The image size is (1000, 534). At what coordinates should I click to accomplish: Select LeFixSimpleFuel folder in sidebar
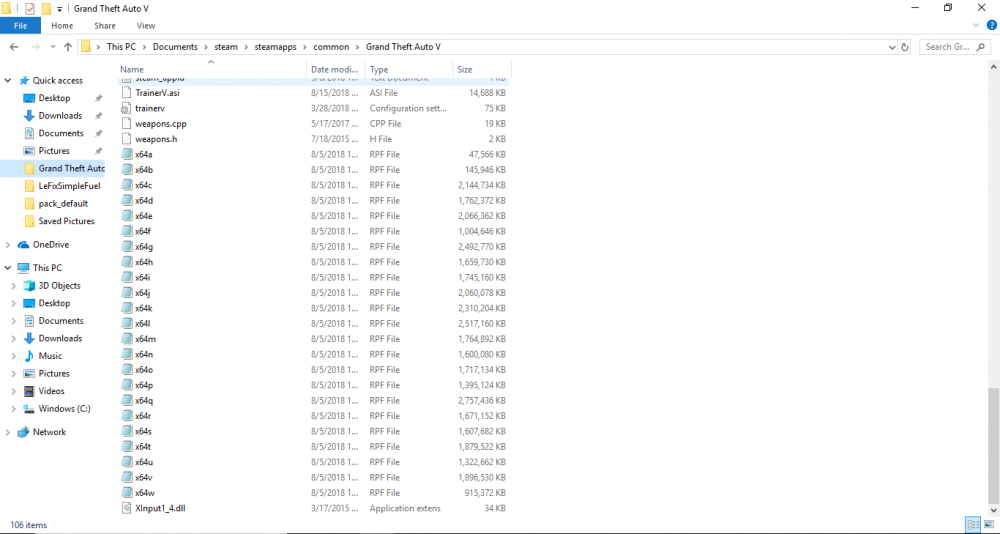point(69,186)
